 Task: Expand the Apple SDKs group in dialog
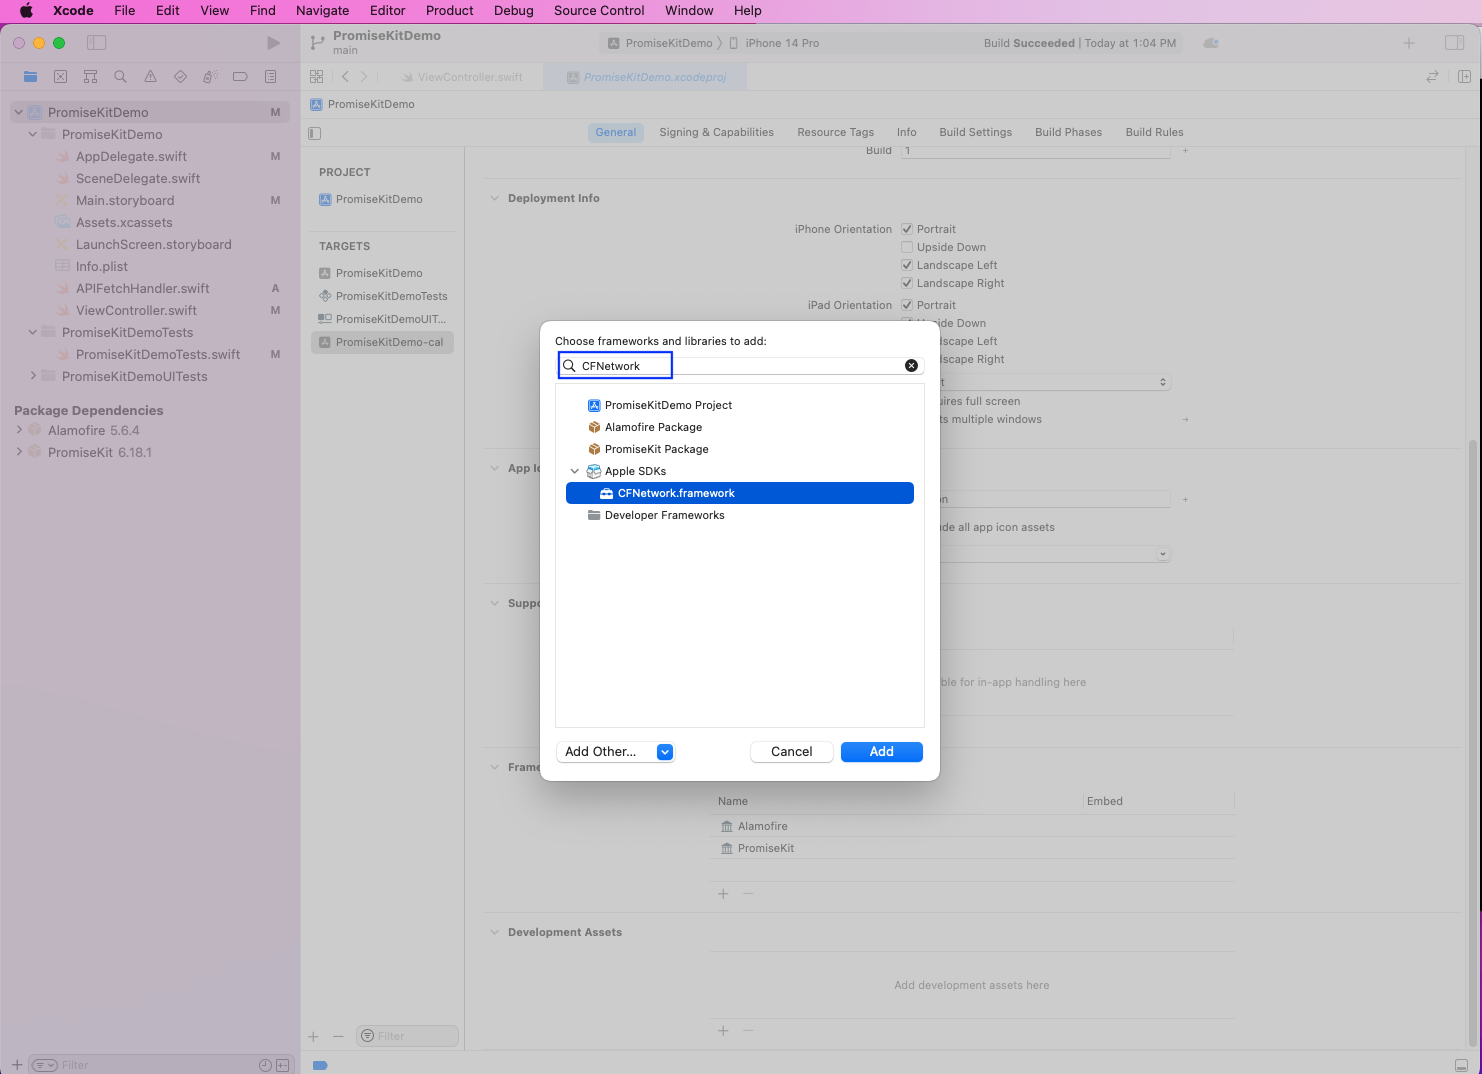point(575,471)
